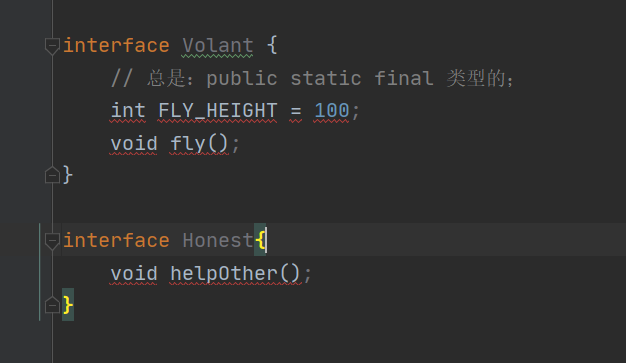Click the Honest interface name
This screenshot has height=363, width=626.
218,240
